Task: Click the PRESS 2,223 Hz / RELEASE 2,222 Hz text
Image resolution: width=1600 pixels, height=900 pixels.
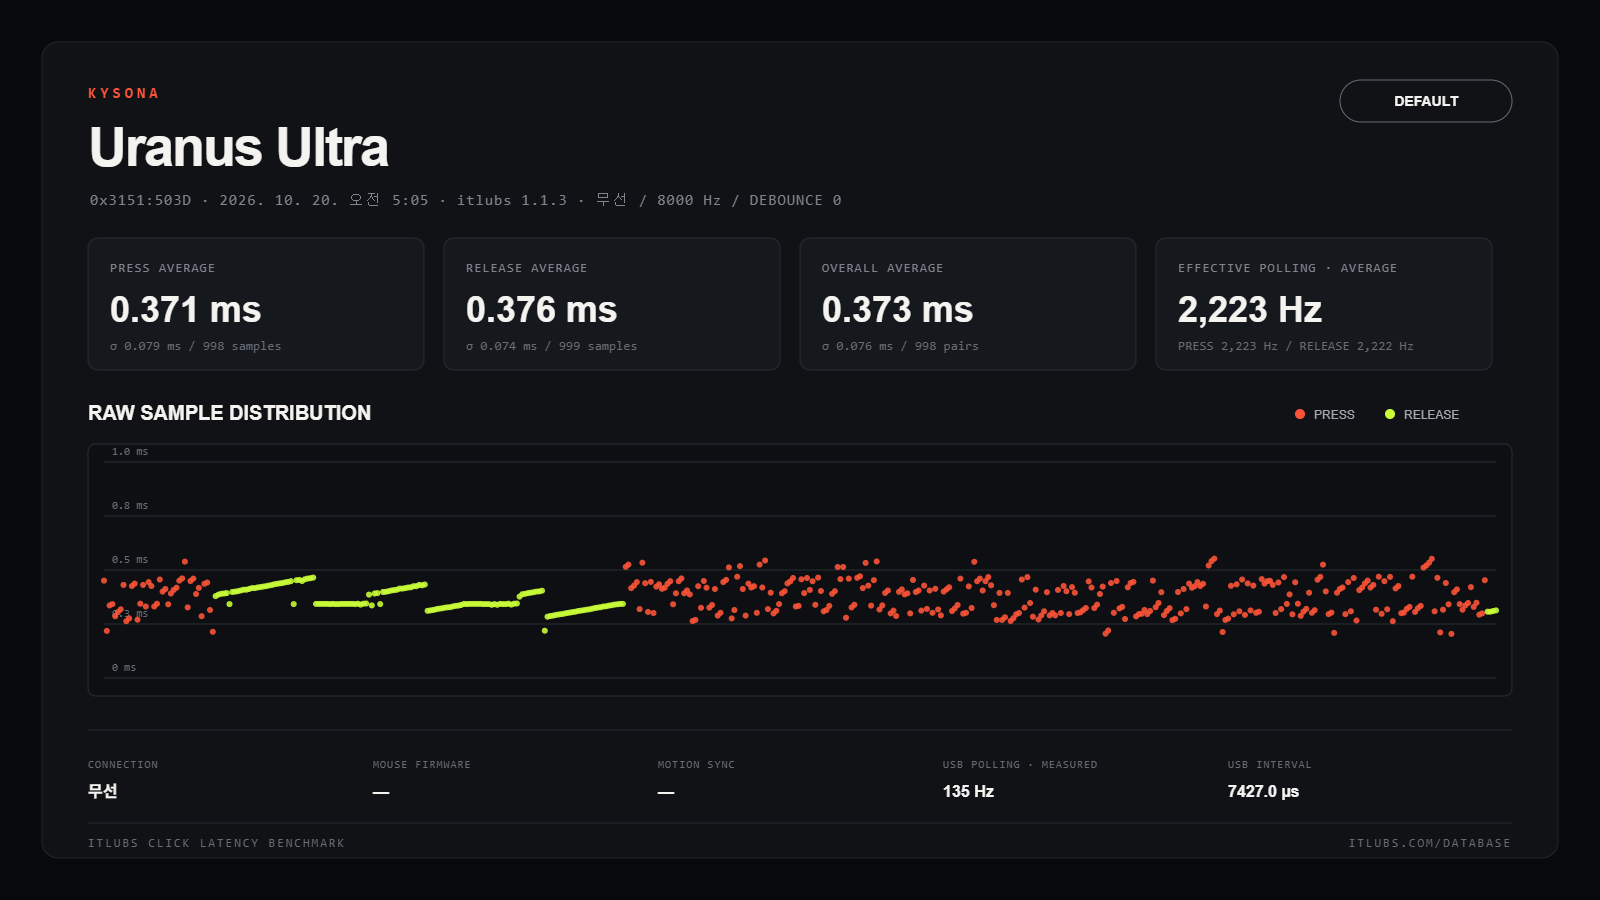Action: 1296,346
